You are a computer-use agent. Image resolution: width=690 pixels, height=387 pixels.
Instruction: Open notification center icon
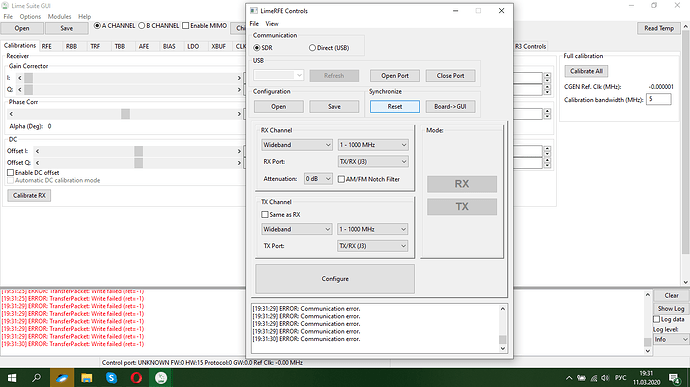[674, 378]
